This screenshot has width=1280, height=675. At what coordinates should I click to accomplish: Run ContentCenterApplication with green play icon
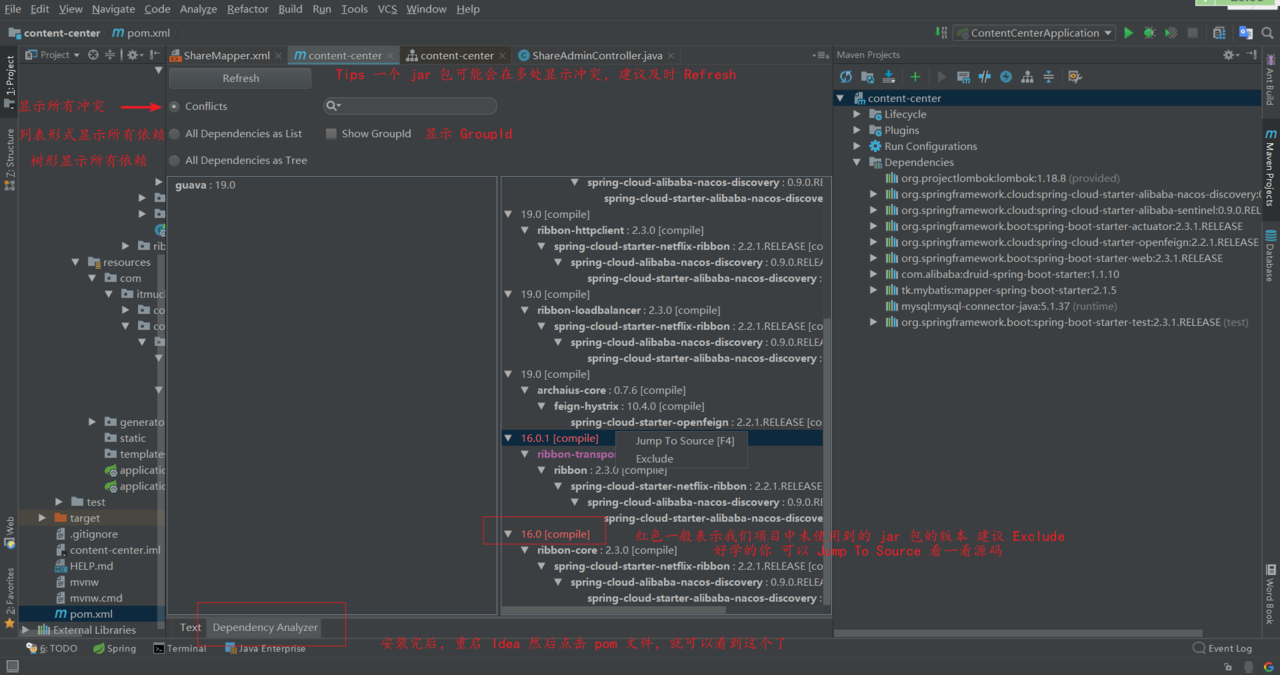[1128, 33]
